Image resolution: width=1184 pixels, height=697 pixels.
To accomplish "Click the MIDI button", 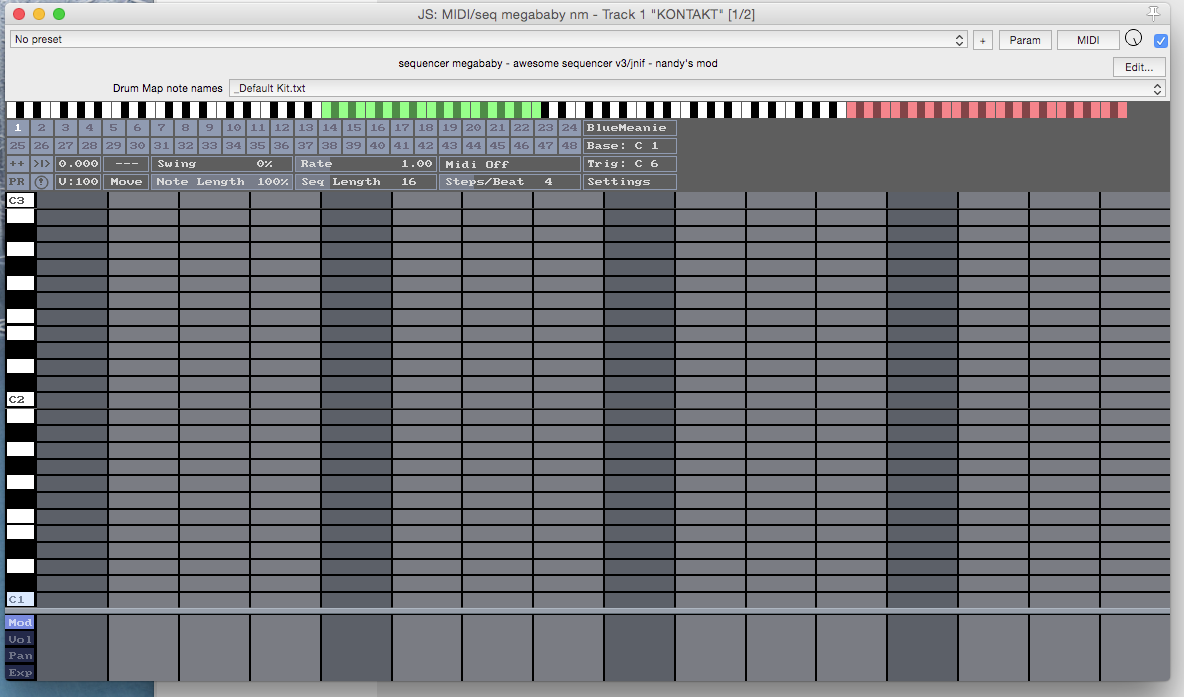I will [1088, 41].
